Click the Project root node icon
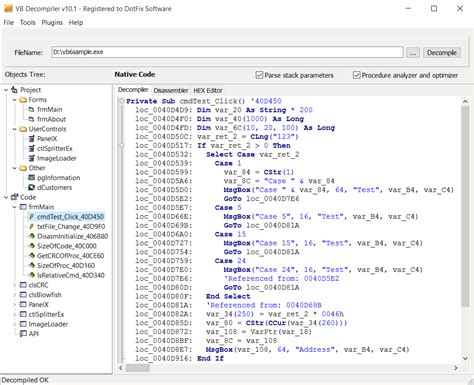 [x=14, y=90]
